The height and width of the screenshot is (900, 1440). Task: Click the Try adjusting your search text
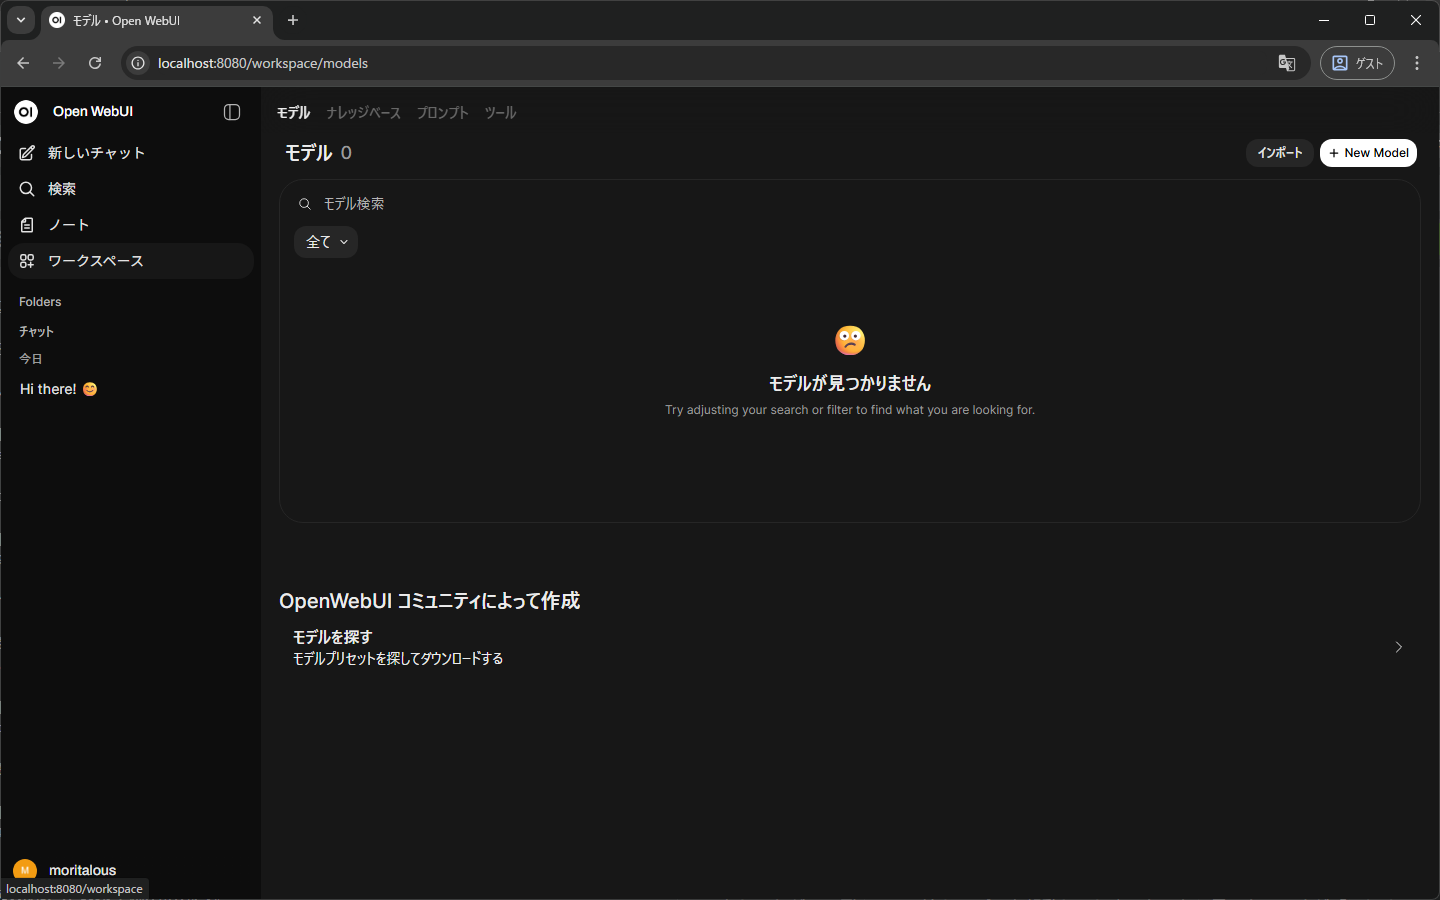[x=850, y=410]
